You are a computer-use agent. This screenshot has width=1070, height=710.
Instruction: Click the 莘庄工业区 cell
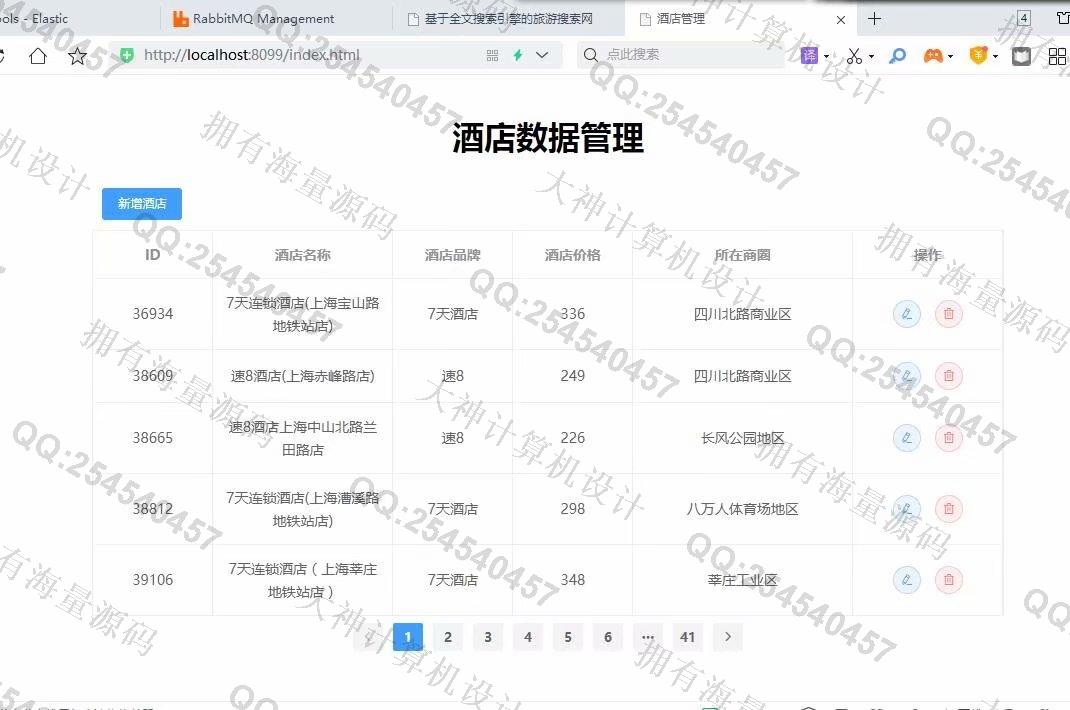click(x=742, y=580)
